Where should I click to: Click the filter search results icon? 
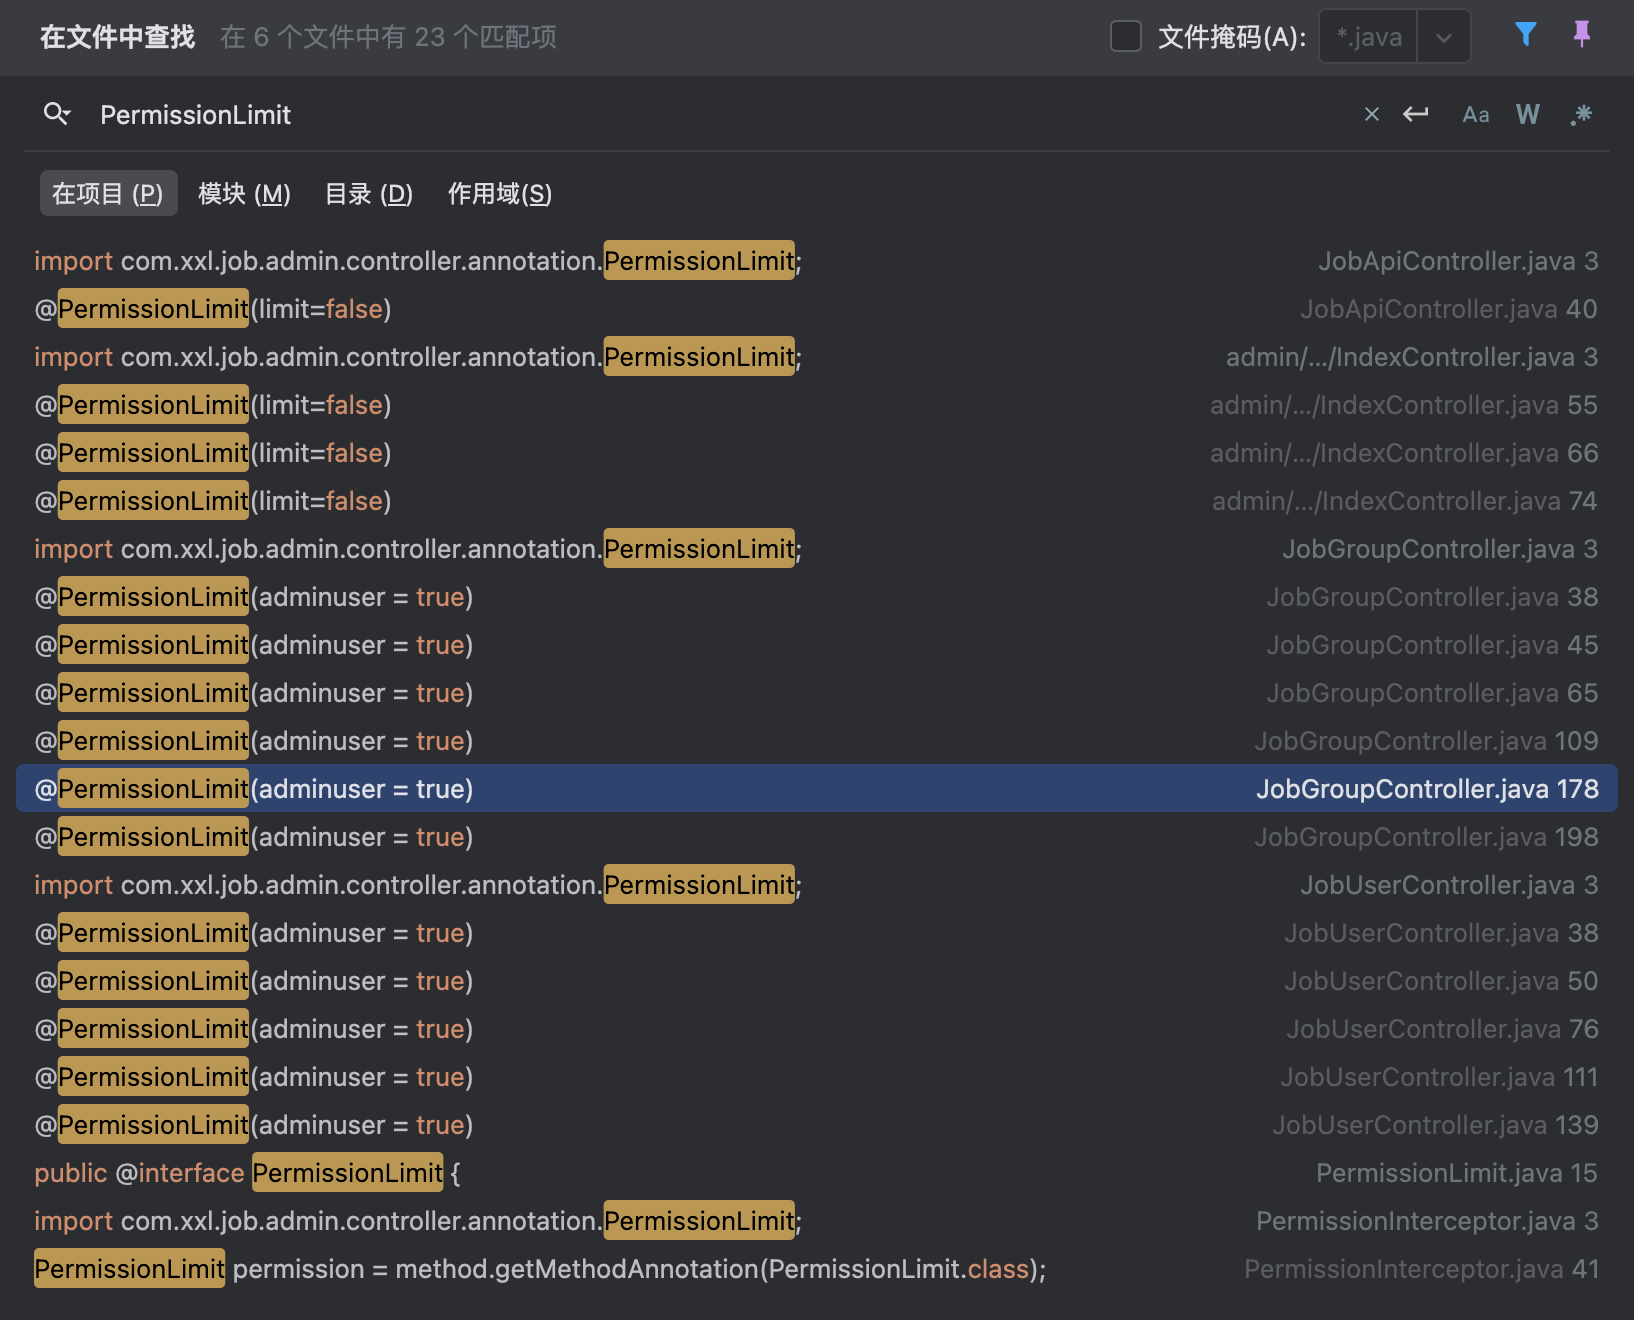1525,35
